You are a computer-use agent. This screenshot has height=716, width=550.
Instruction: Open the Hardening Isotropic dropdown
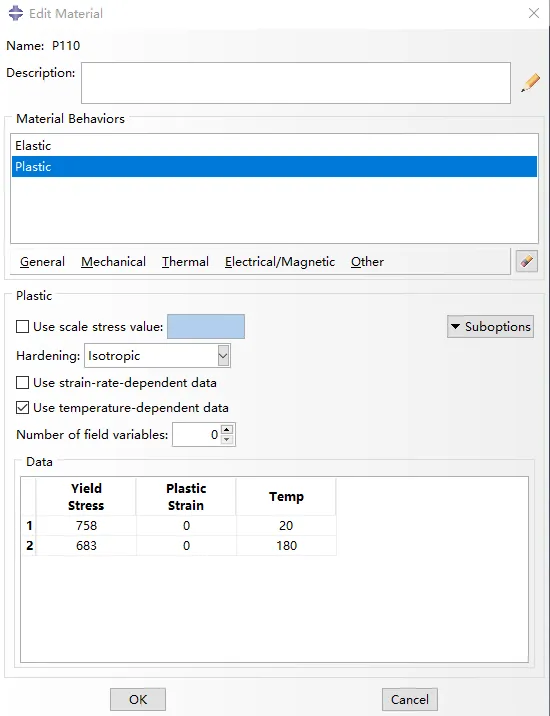point(158,356)
